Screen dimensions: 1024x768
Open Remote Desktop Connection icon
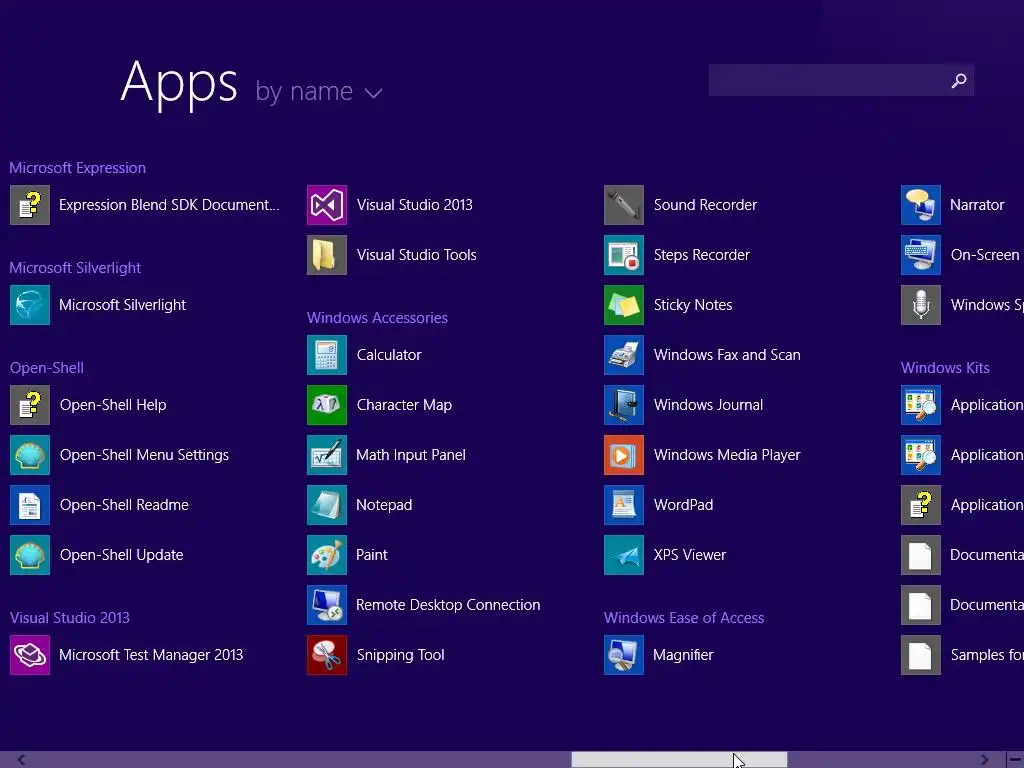click(x=327, y=605)
